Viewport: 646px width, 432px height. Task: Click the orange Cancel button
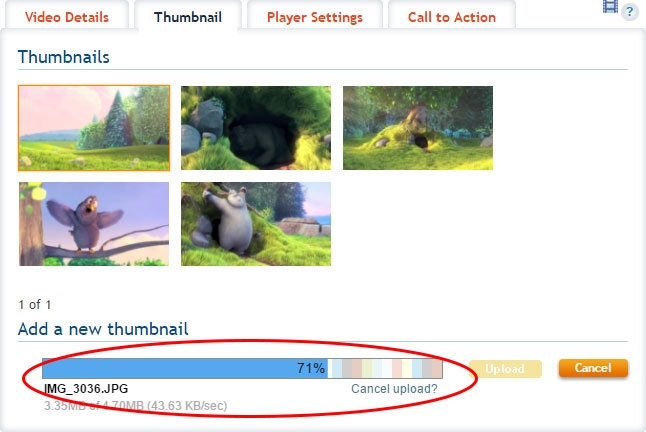tap(593, 368)
